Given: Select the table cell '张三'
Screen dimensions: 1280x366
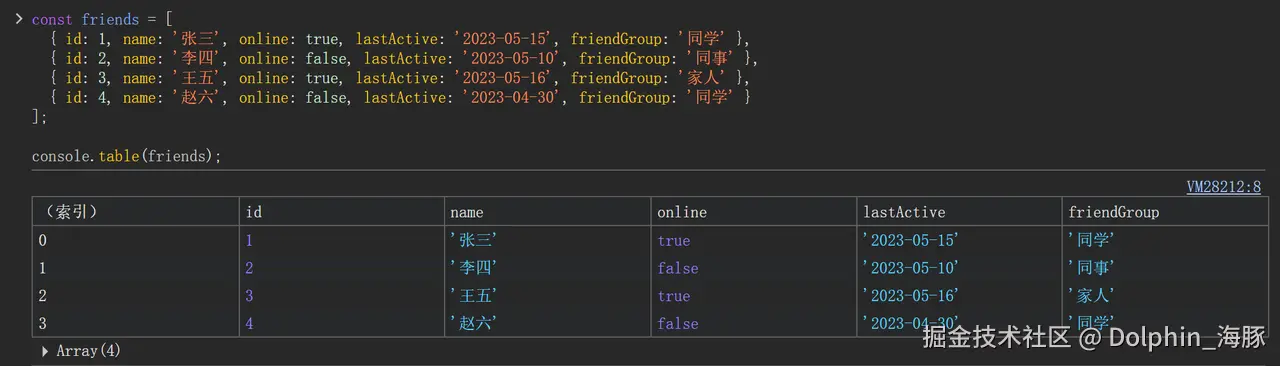Looking at the screenshot, I should 547,240.
